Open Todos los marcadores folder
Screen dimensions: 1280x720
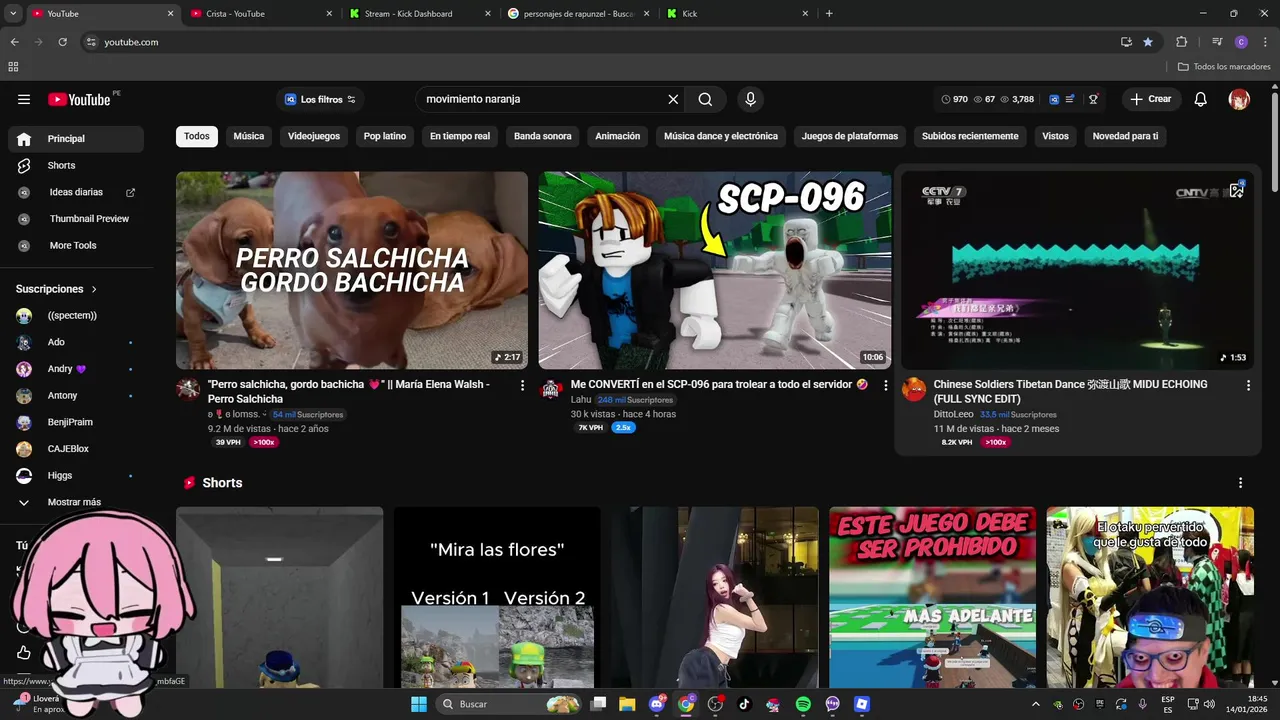click(x=1224, y=66)
